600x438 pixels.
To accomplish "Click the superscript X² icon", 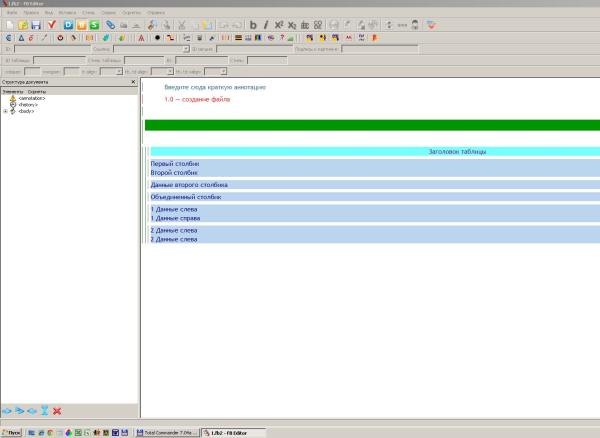I will coord(279,24).
